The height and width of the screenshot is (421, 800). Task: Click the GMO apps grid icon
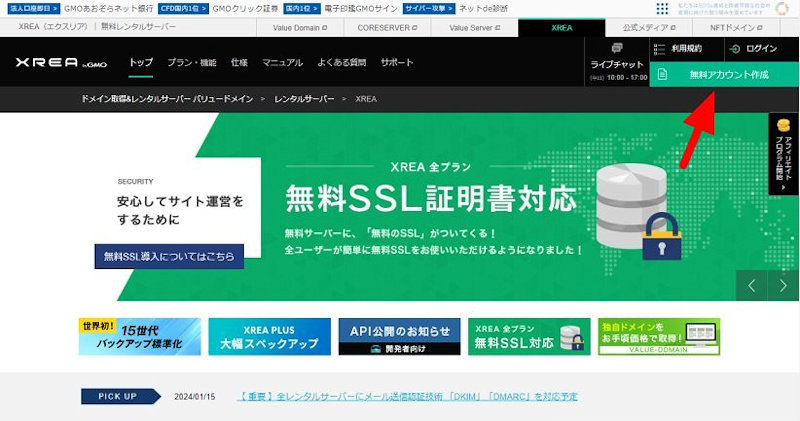click(662, 8)
